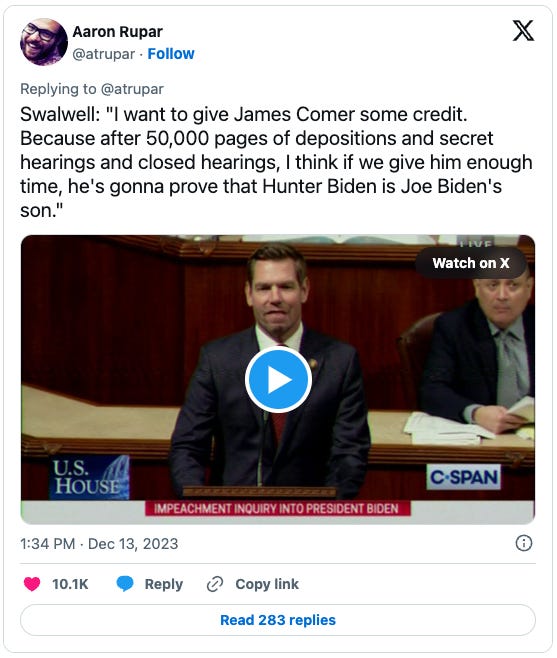Click the 1:34 PM Dec 13, 2023 timestamp
The width and height of the screenshot is (557, 658).
point(99,544)
